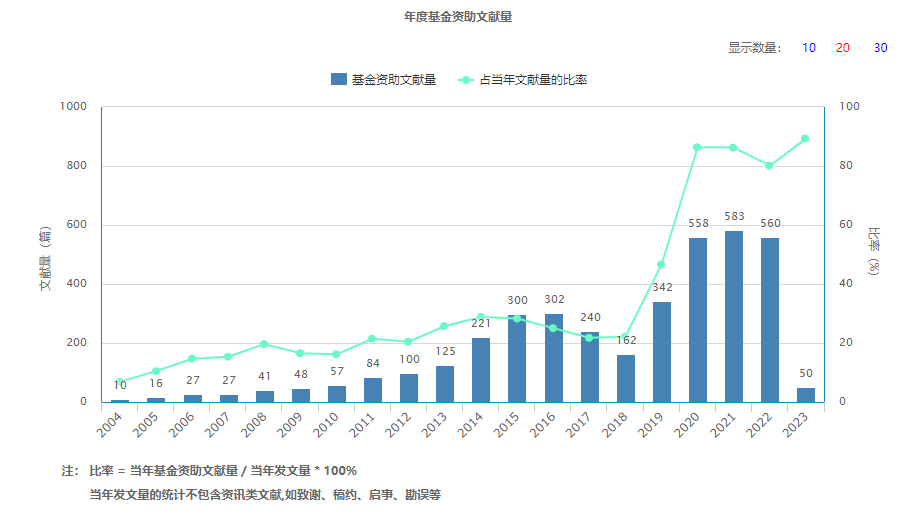Click the 2010 bar labeled 57

337,394
